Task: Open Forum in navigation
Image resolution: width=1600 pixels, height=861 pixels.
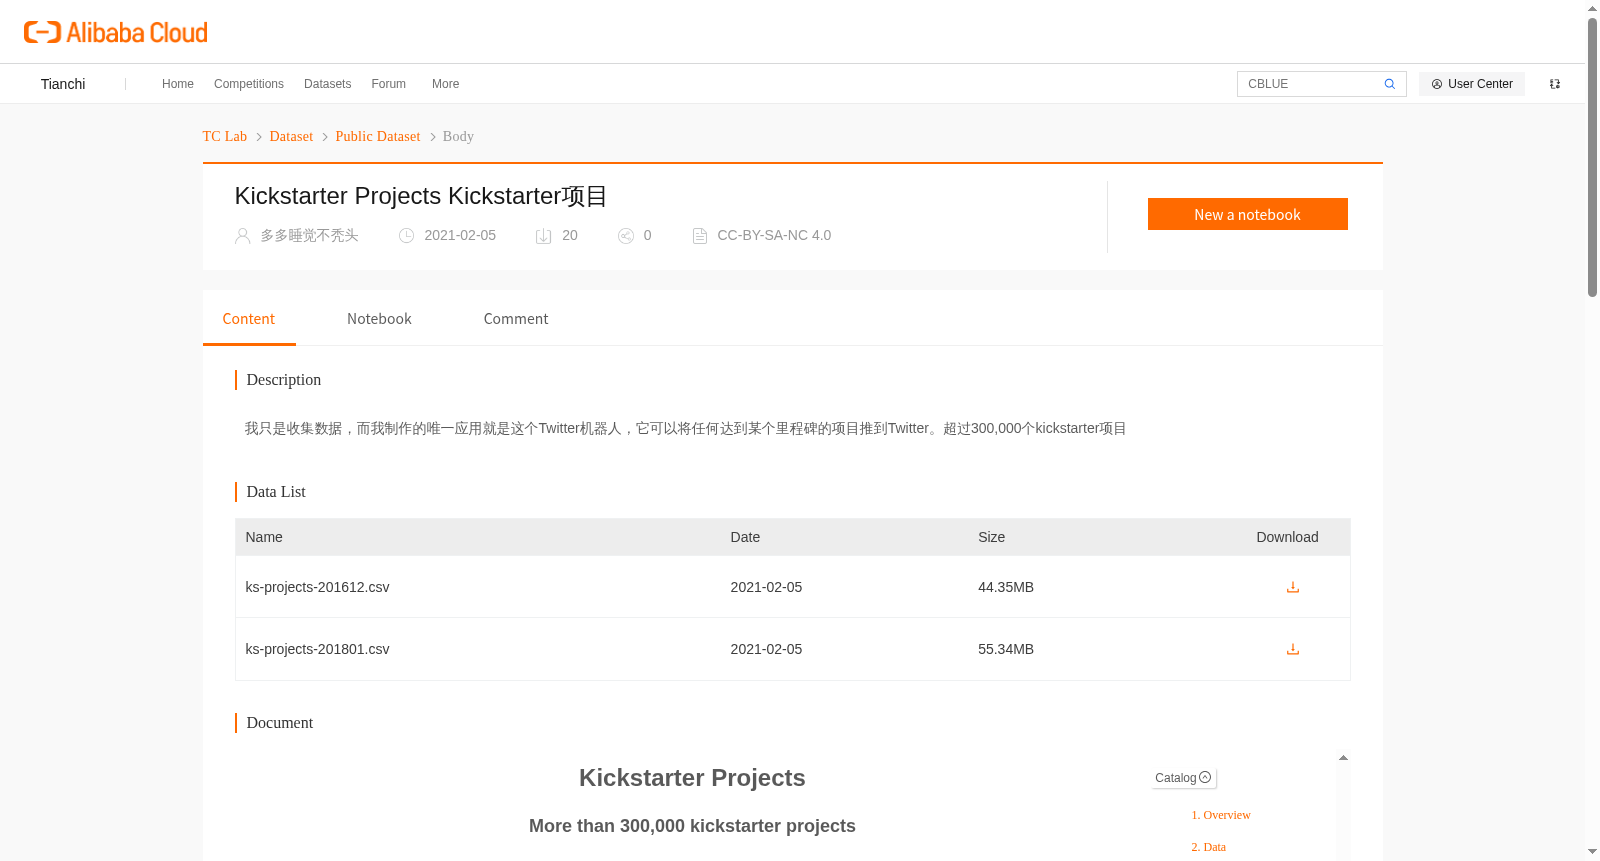Action: (x=389, y=84)
